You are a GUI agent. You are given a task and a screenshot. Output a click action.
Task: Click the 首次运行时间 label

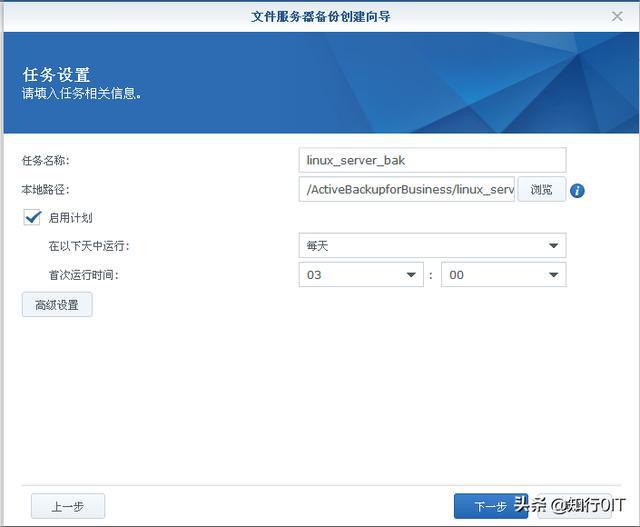coord(84,275)
